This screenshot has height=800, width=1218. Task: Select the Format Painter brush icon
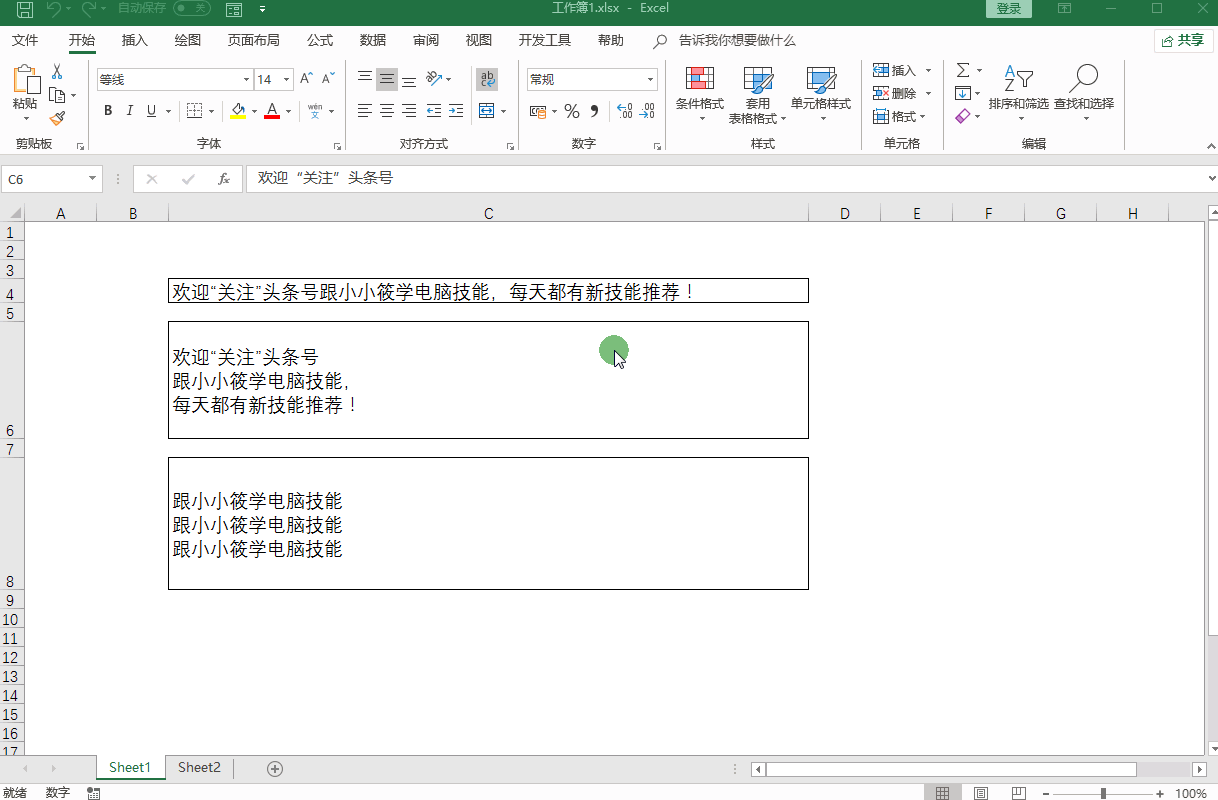coord(57,118)
